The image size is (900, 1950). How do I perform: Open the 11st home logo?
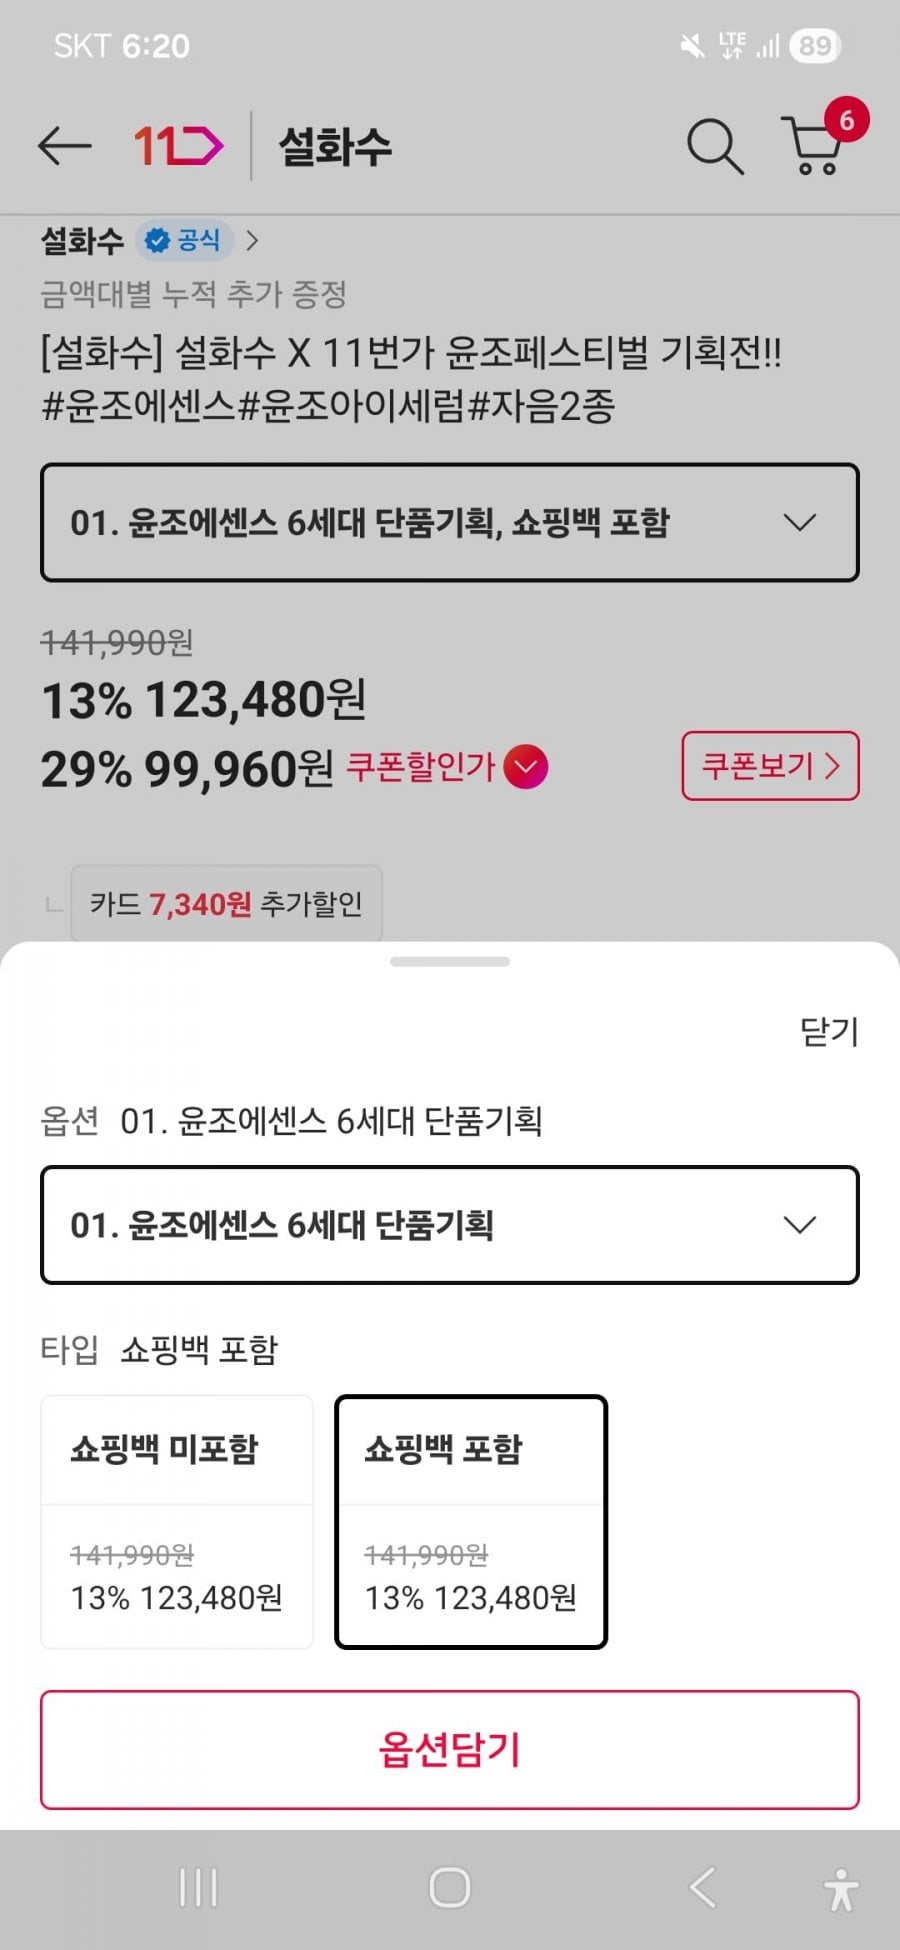point(179,146)
